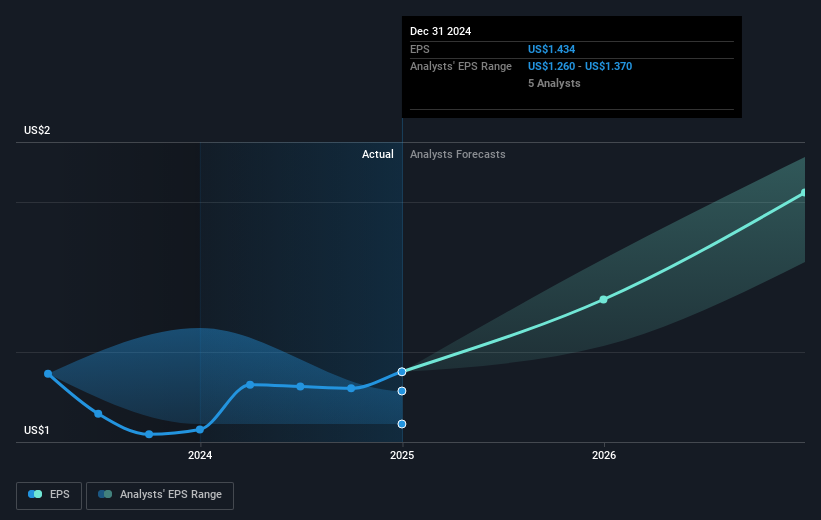
Task: Click the Analysts' EPS Range label in tooltip
Action: [x=461, y=66]
